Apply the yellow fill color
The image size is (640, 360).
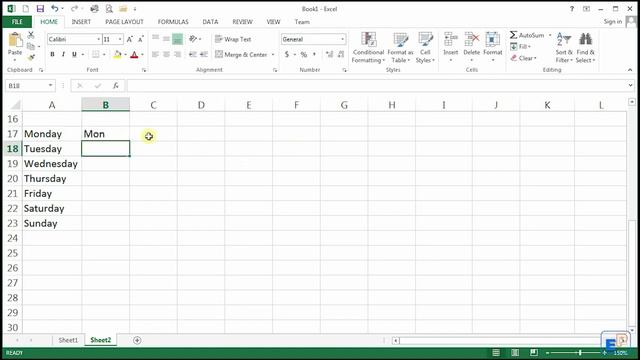(x=117, y=54)
